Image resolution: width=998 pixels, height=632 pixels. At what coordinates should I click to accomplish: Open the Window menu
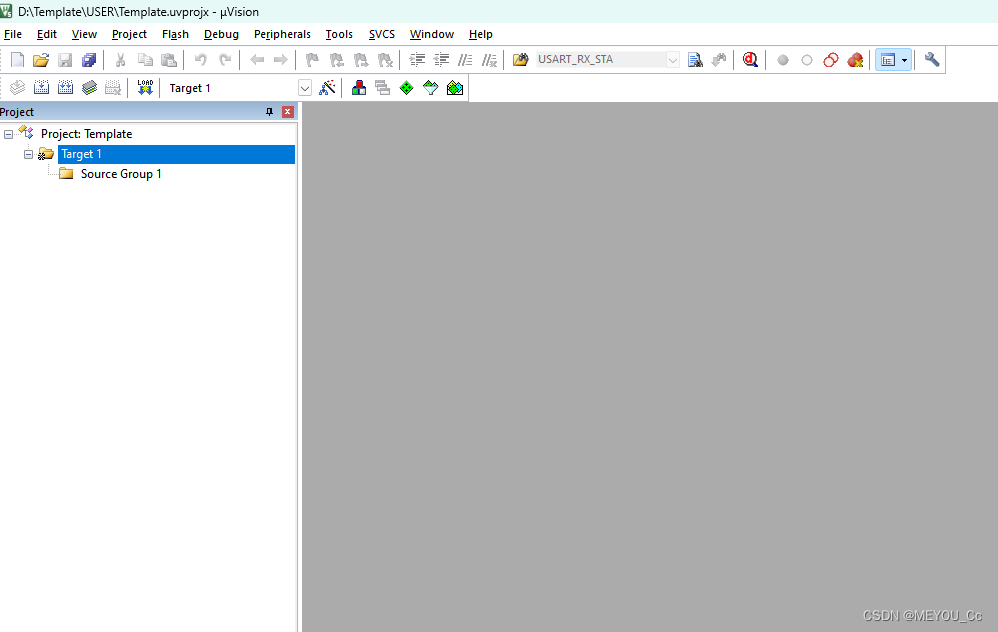coord(432,34)
